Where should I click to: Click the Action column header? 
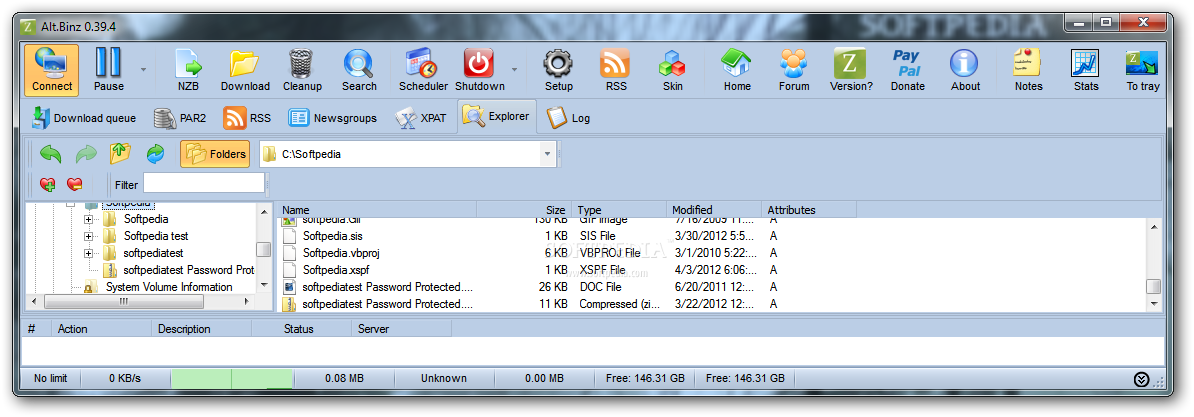point(101,329)
